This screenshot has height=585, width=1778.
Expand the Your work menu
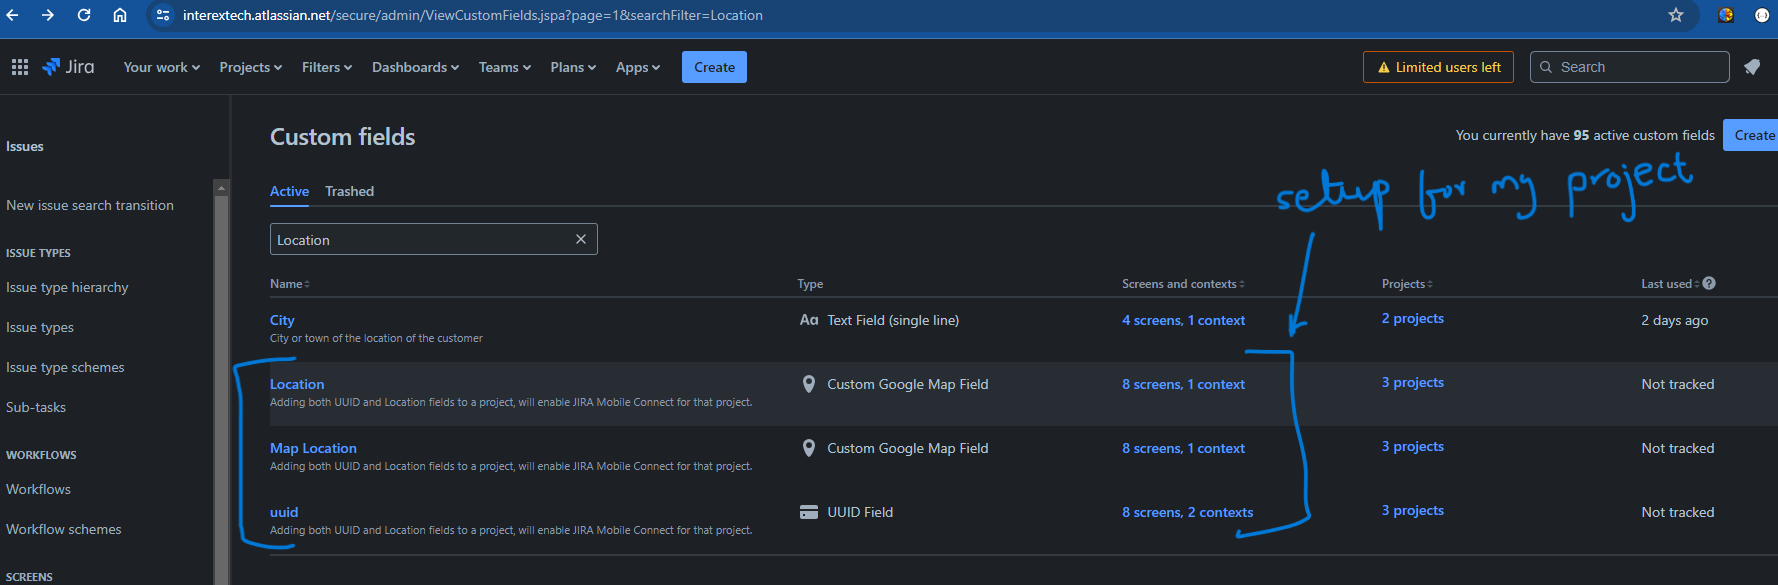click(x=162, y=67)
